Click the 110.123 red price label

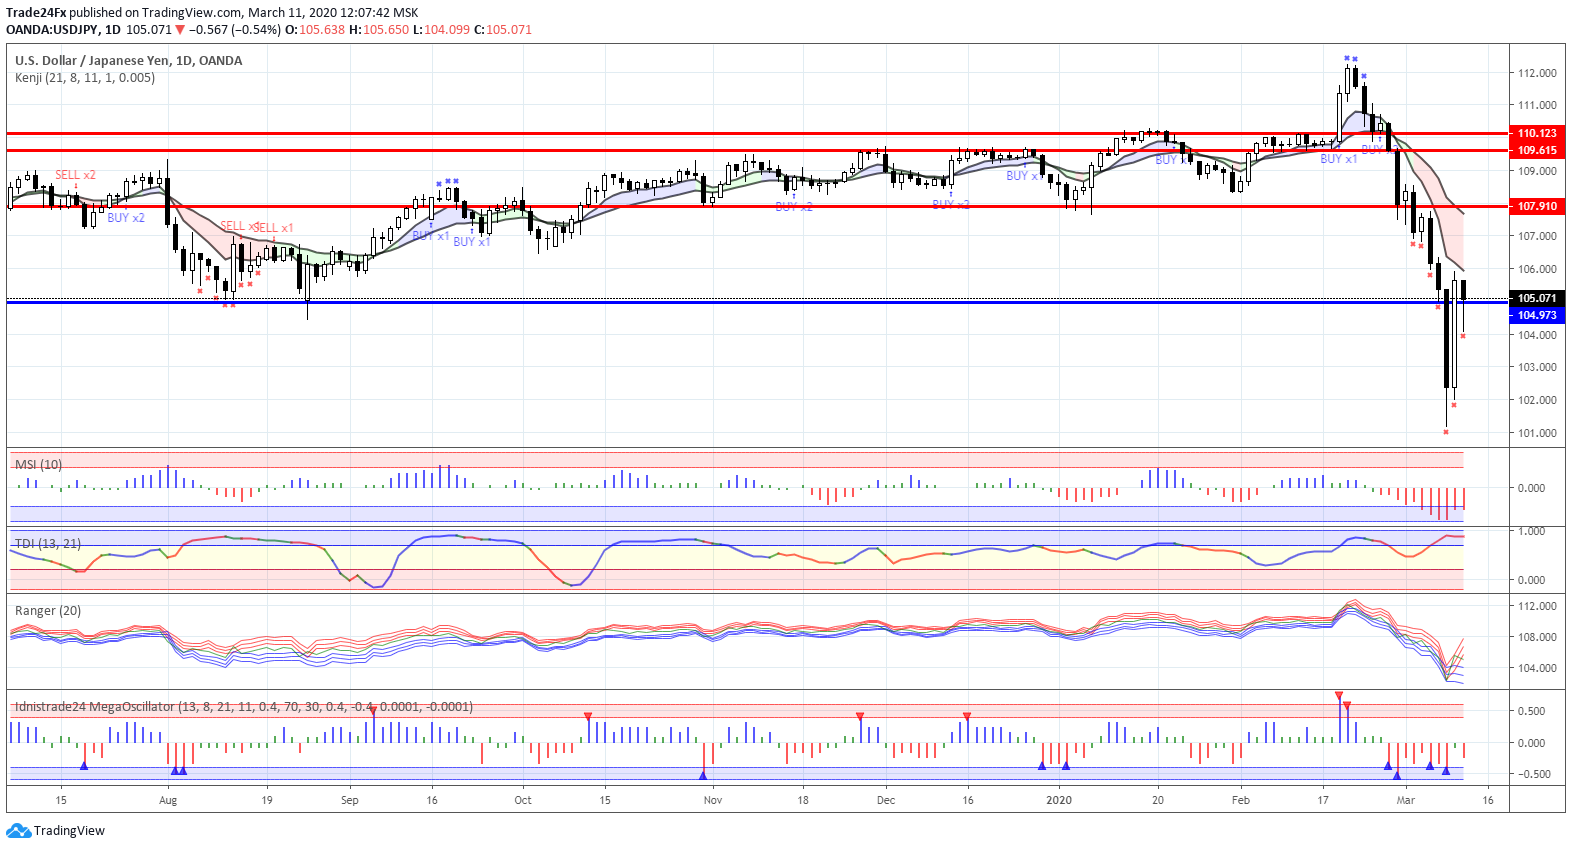[x=1537, y=133]
